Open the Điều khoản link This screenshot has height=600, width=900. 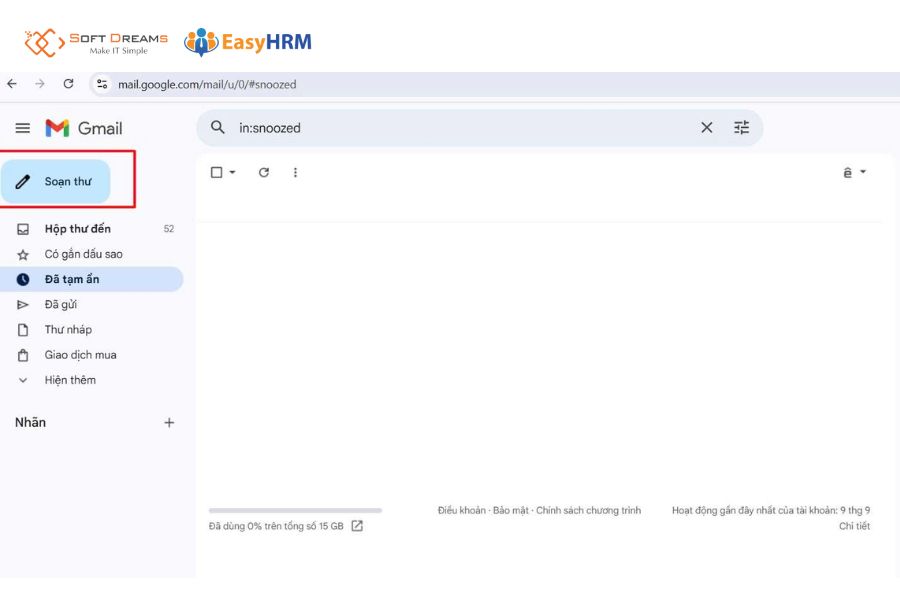coord(461,510)
